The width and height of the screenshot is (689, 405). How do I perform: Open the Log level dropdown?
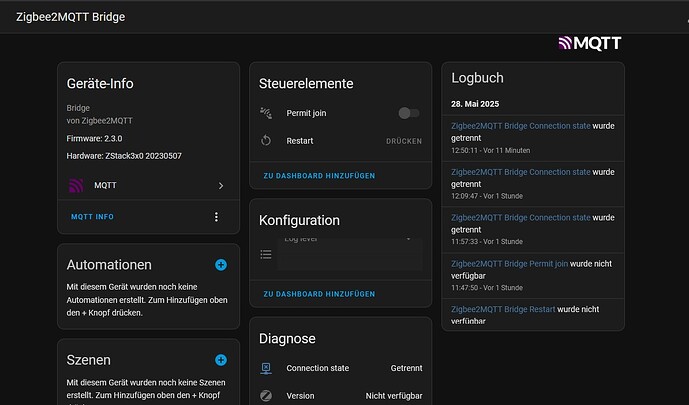click(x=350, y=254)
